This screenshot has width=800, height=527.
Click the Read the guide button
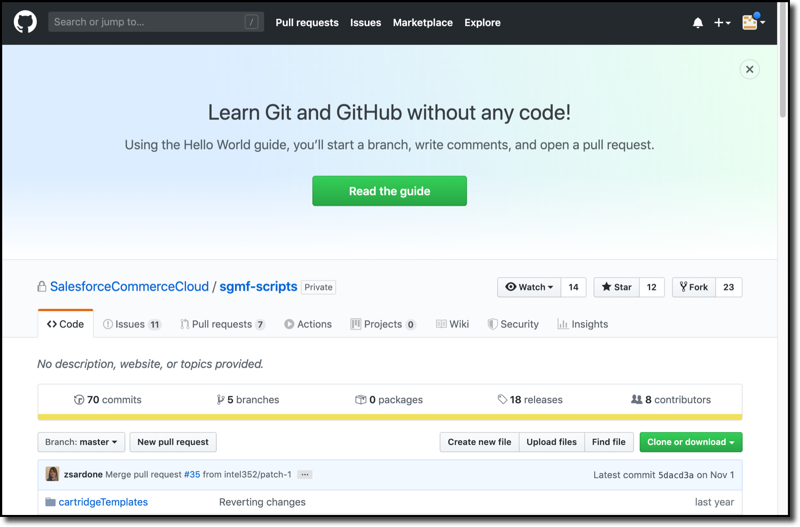pyautogui.click(x=389, y=191)
